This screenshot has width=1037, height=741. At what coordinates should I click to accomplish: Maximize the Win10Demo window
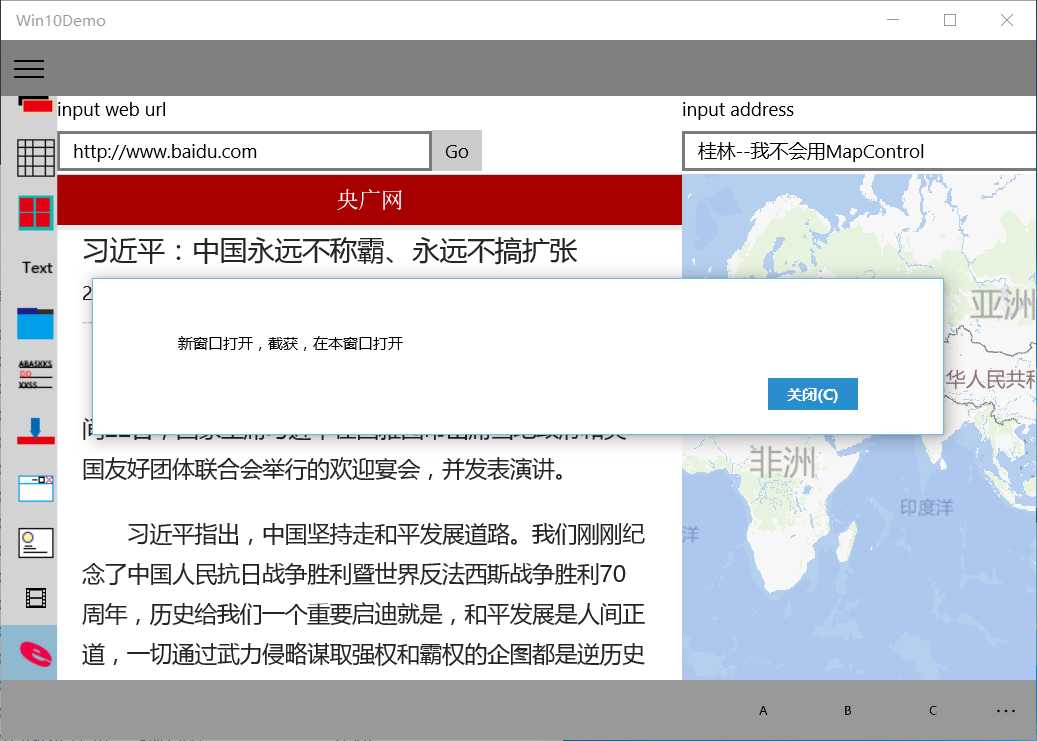coord(950,20)
